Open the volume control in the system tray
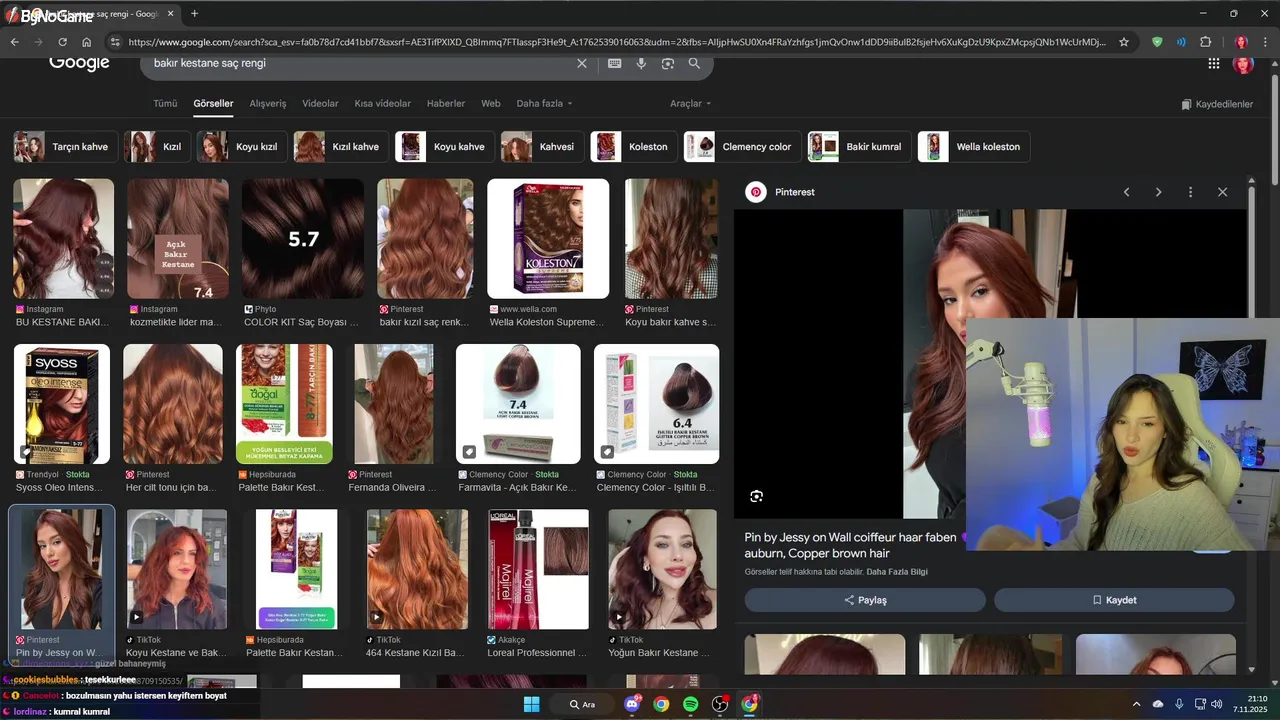This screenshot has height=720, width=1280. 1217,704
